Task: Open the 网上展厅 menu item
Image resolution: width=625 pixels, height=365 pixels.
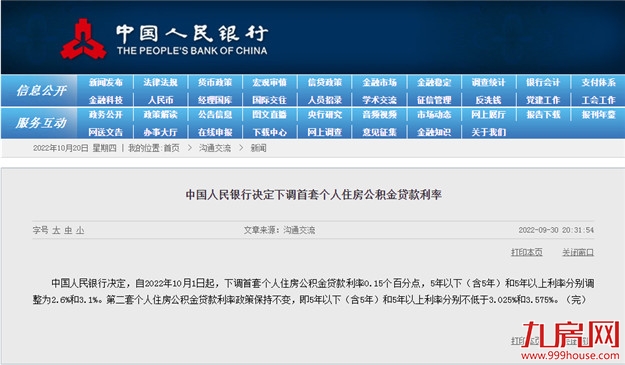Action: [x=488, y=115]
